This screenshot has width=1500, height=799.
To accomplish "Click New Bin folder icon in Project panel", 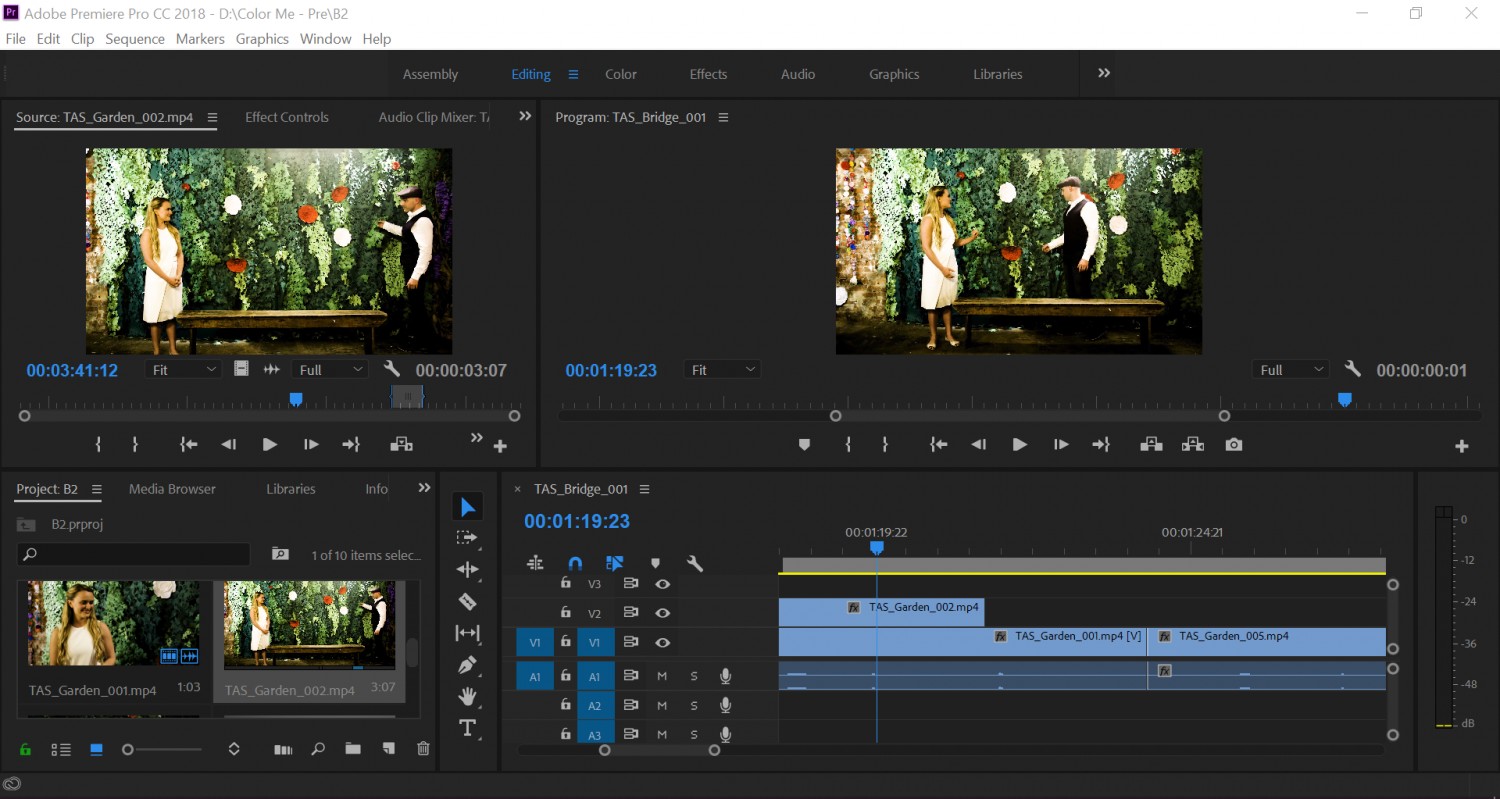I will coord(353,749).
